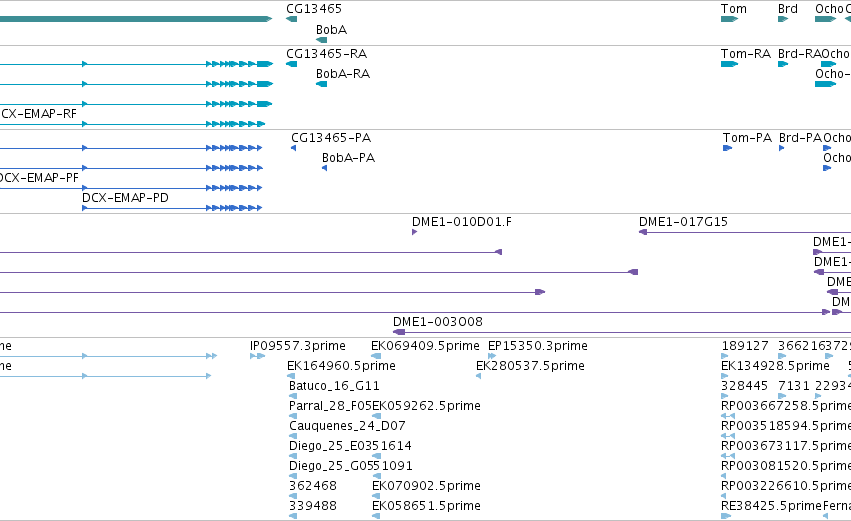Click the DME1-003O08 label
851x521 pixels.
(438, 322)
